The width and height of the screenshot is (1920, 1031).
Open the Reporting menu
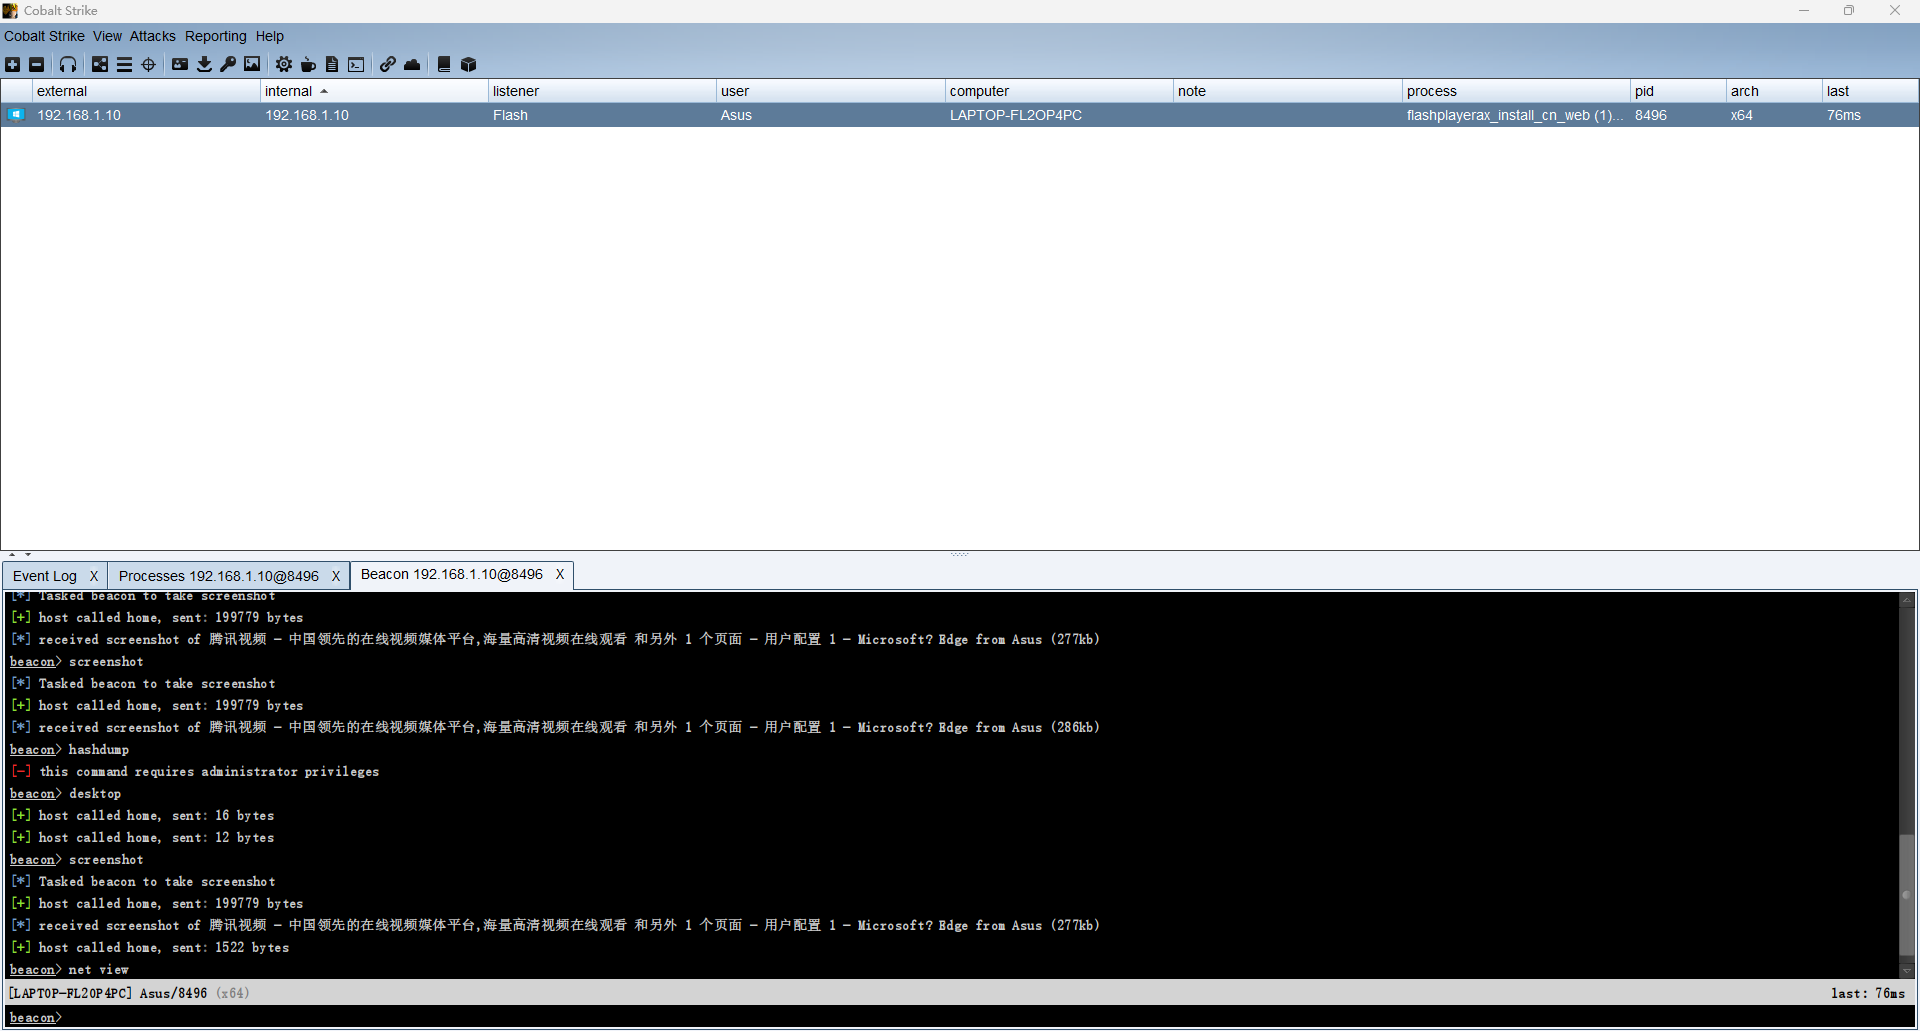215,36
